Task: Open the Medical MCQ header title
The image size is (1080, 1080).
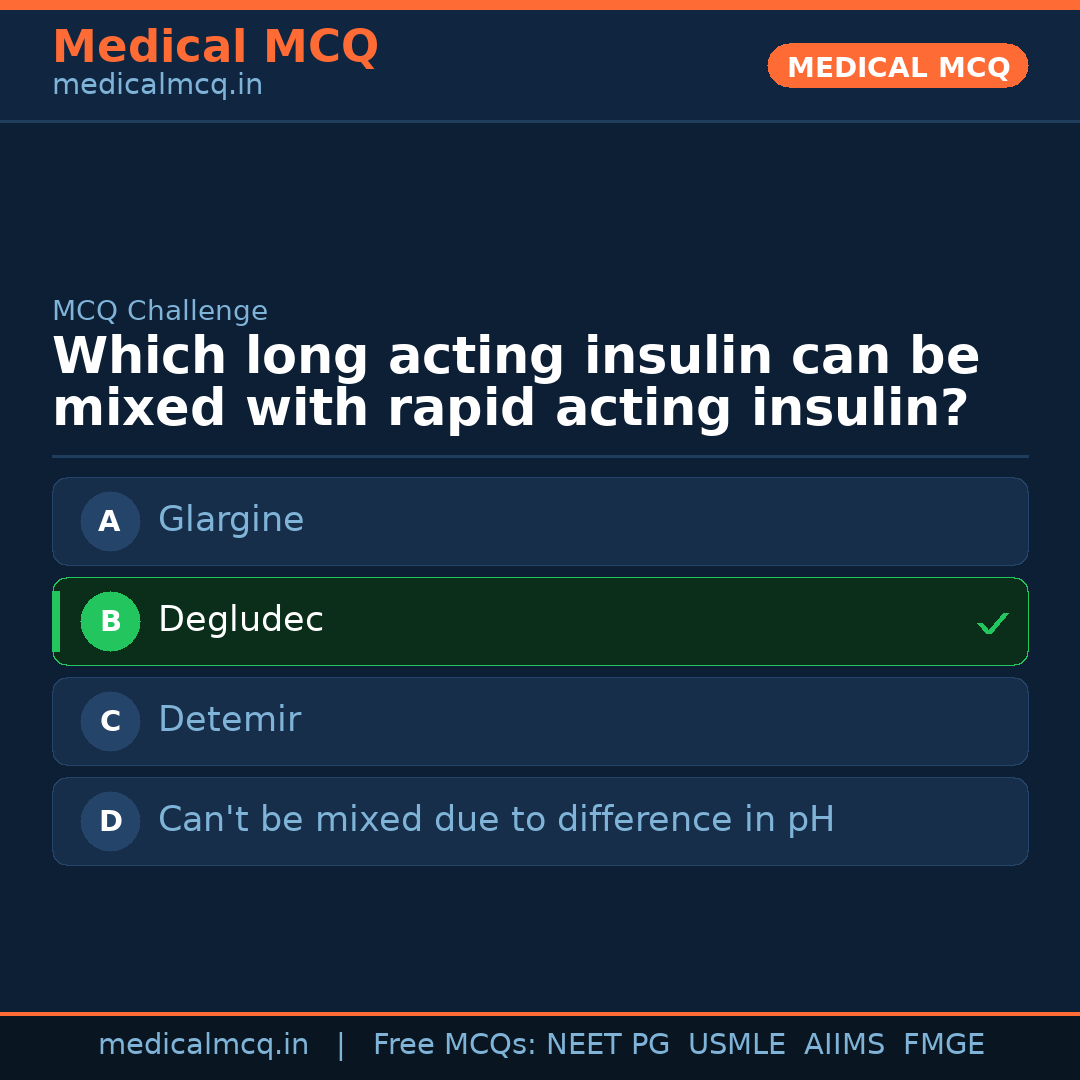Action: click(x=215, y=47)
